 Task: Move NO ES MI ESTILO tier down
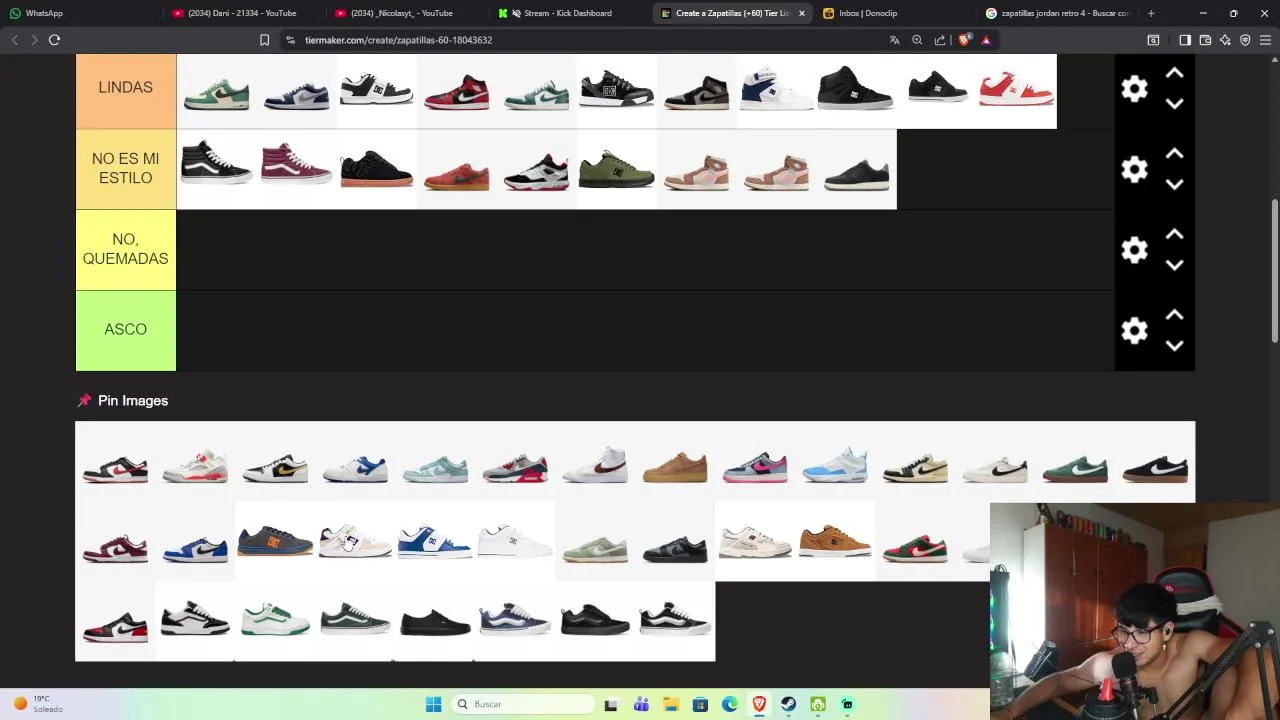coord(1175,185)
